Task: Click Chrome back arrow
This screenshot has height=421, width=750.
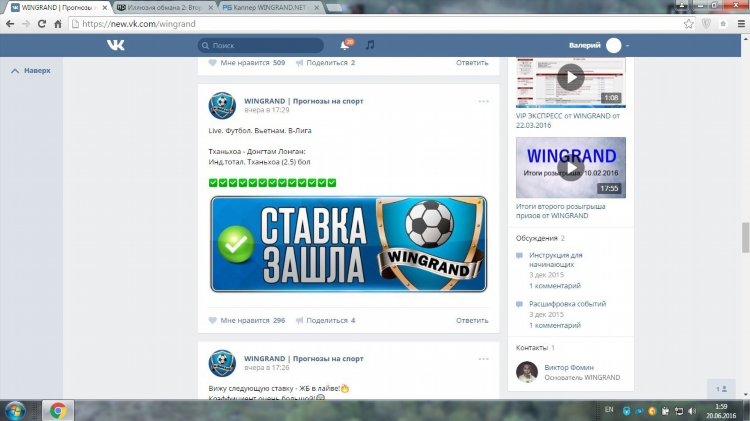Action: [x=10, y=24]
